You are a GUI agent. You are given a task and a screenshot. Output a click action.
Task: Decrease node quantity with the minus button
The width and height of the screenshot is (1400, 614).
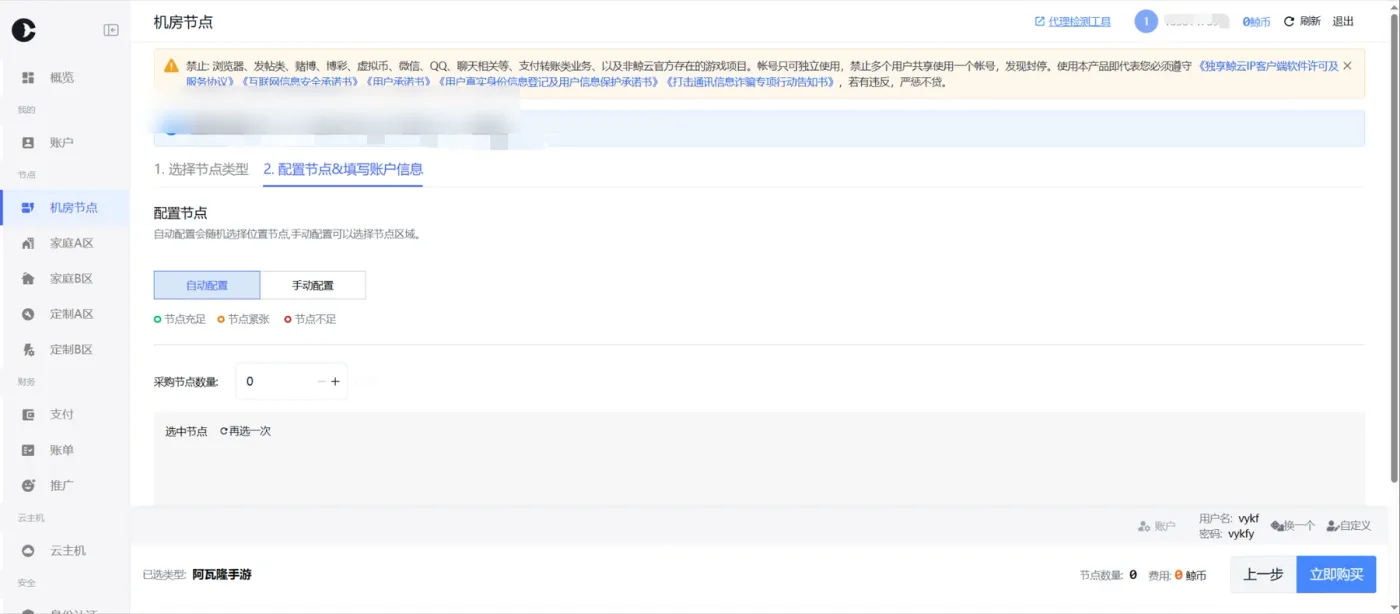[321, 381]
